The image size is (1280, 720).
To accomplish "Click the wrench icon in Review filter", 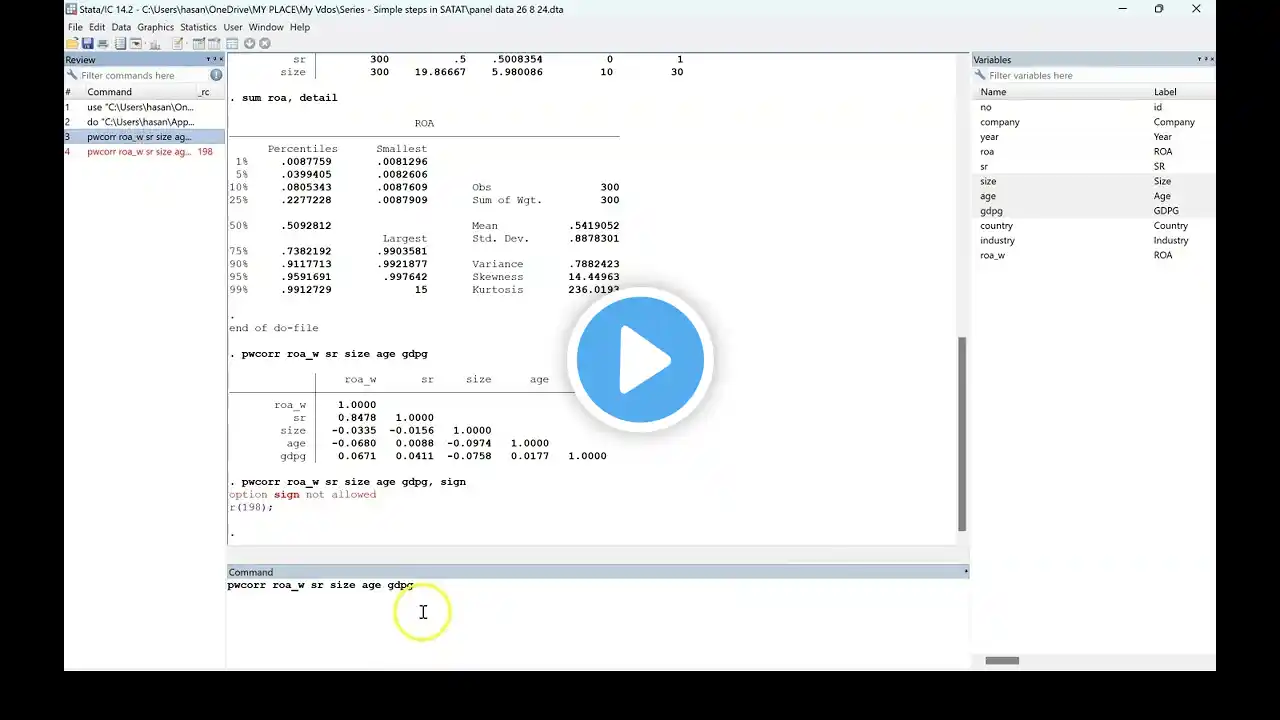I will (73, 75).
